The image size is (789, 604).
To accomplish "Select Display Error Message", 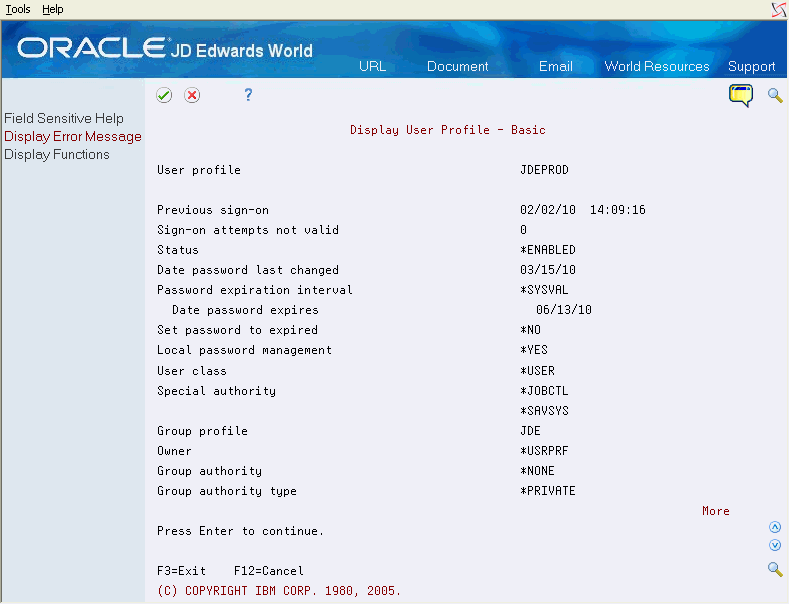I will pyautogui.click(x=73, y=136).
